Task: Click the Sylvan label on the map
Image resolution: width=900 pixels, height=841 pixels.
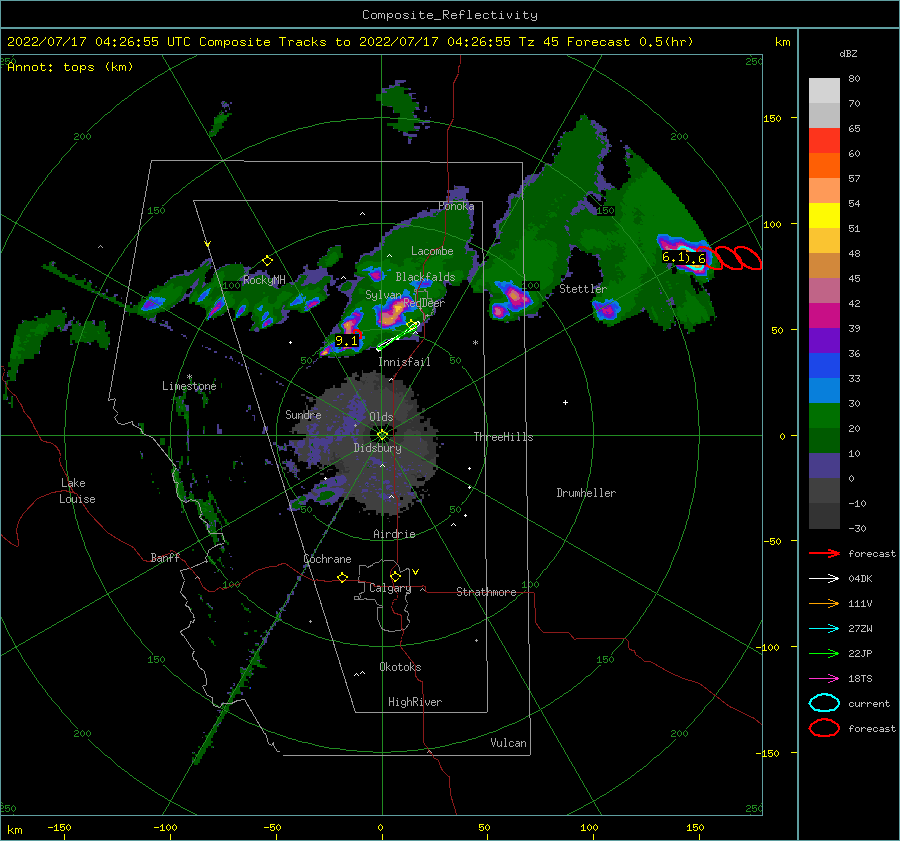Action: [x=383, y=295]
